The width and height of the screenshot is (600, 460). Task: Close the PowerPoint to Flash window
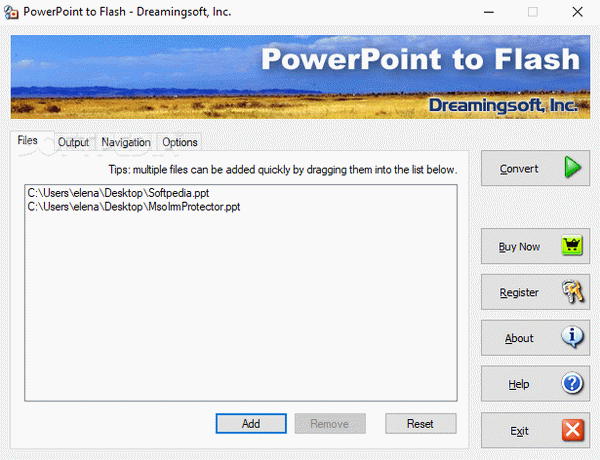tap(577, 12)
